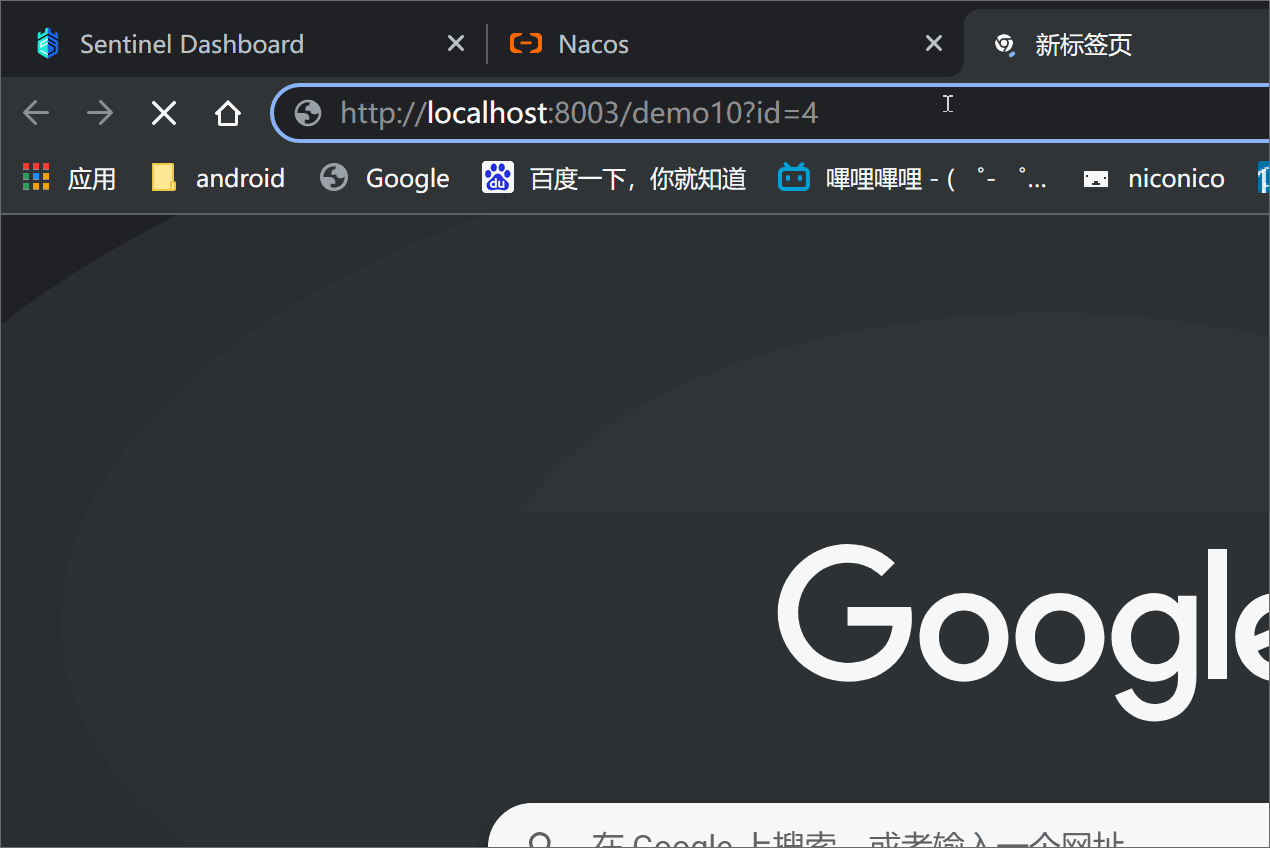Switch to the Sentinel Dashboard tab
This screenshot has width=1270, height=848.
240,44
